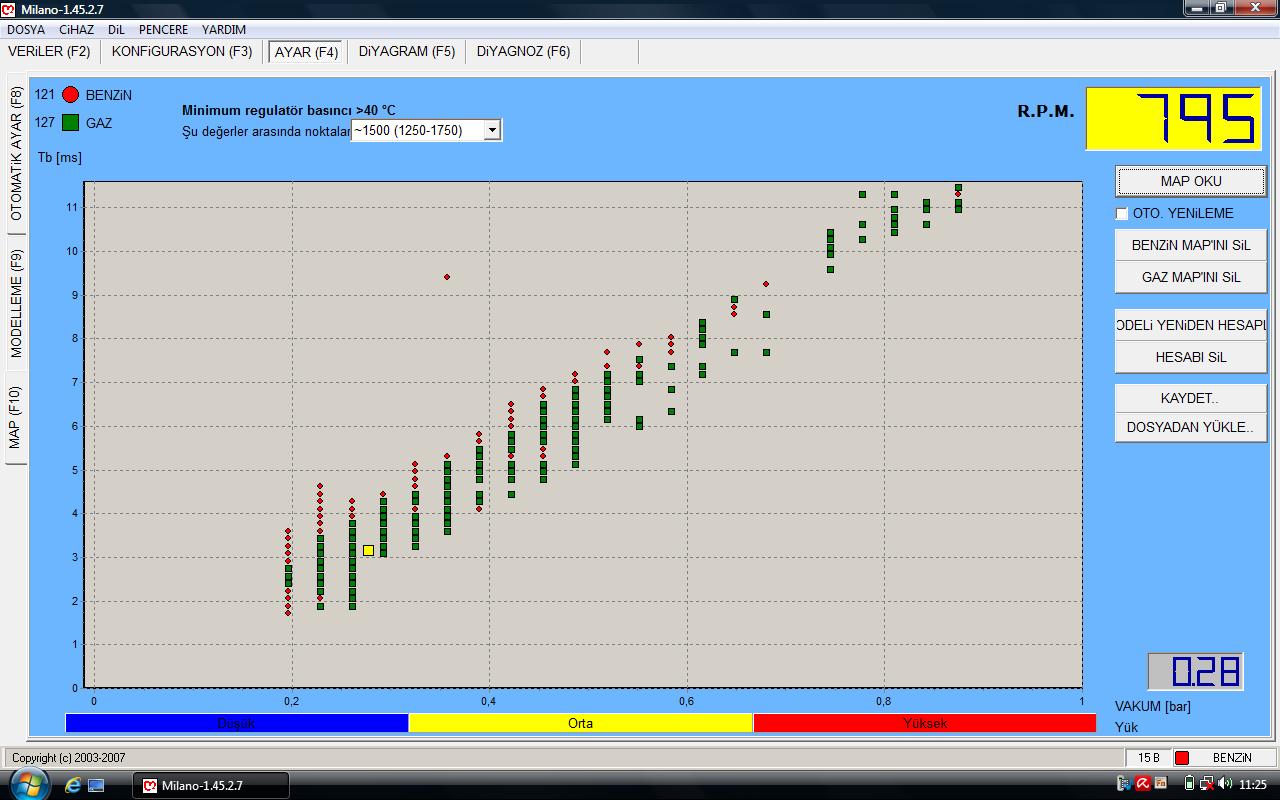Switch to VERiLER (F2) tab
Image resolution: width=1280 pixels, height=800 pixels.
click(x=49, y=51)
